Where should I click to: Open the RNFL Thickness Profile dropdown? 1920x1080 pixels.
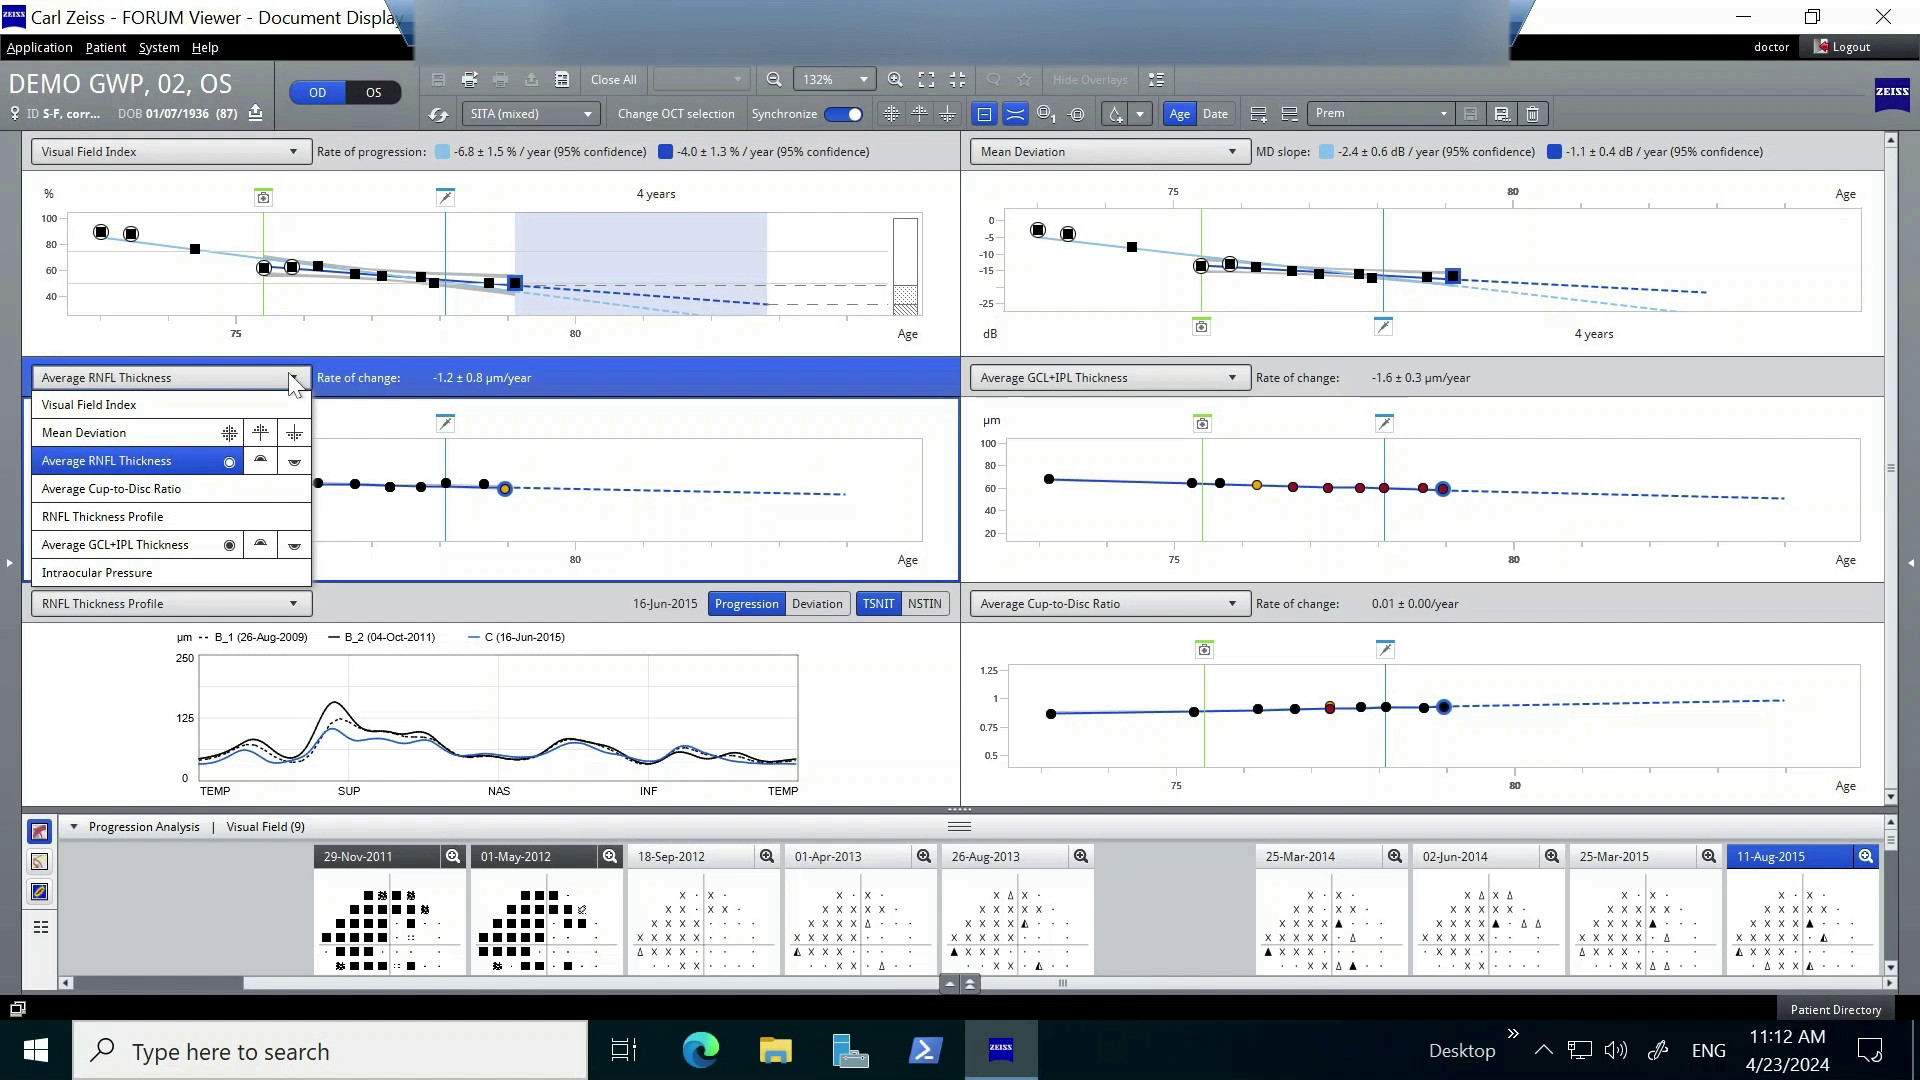pyautogui.click(x=171, y=604)
